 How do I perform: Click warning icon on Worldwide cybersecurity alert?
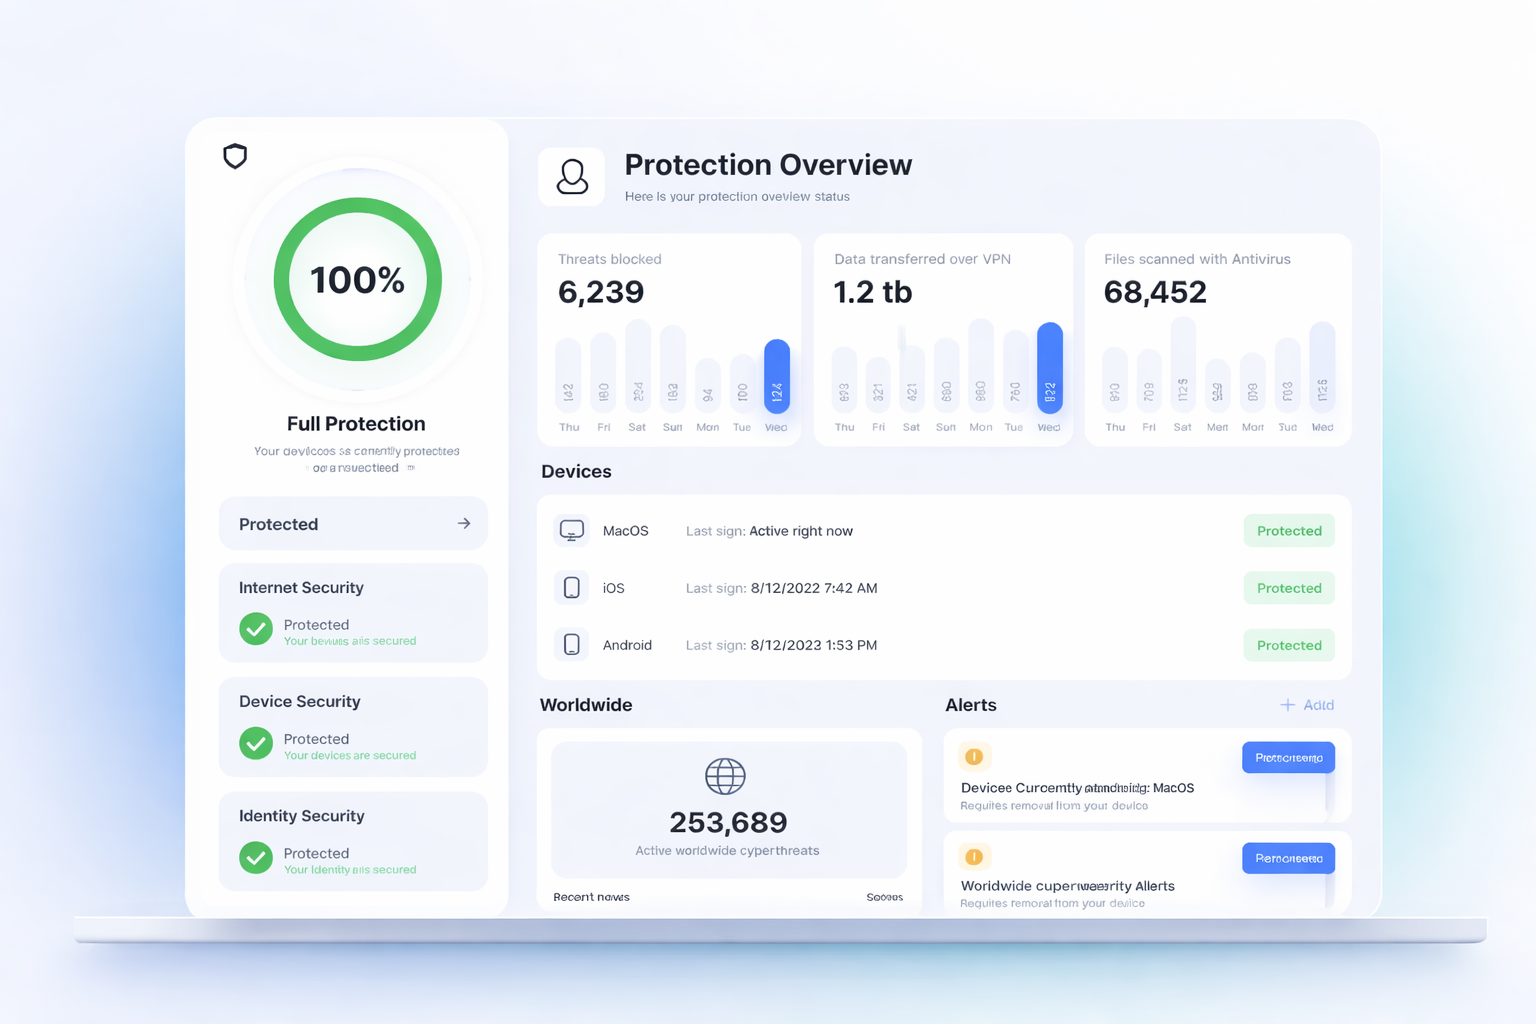(x=974, y=857)
